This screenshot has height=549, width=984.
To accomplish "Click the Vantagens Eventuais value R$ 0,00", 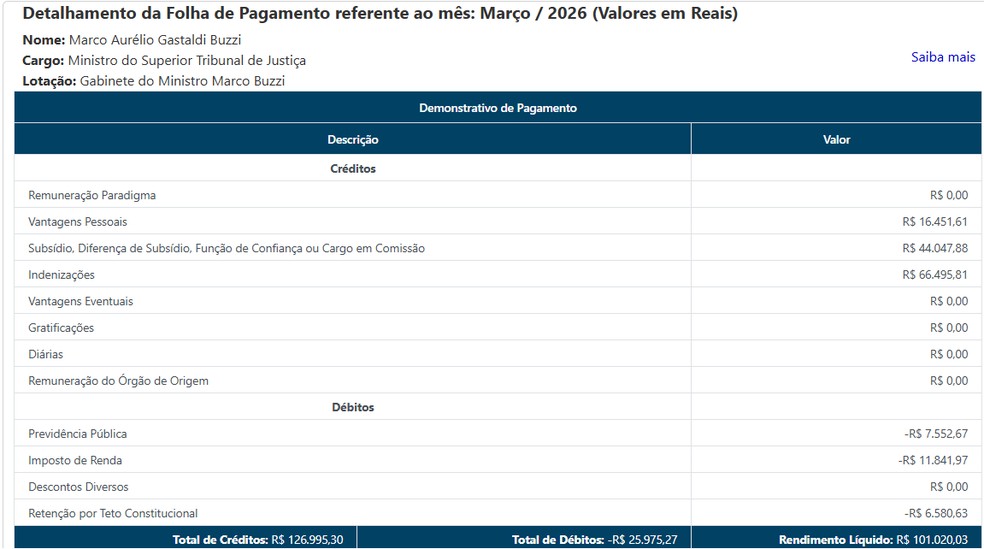I will pyautogui.click(x=949, y=301).
